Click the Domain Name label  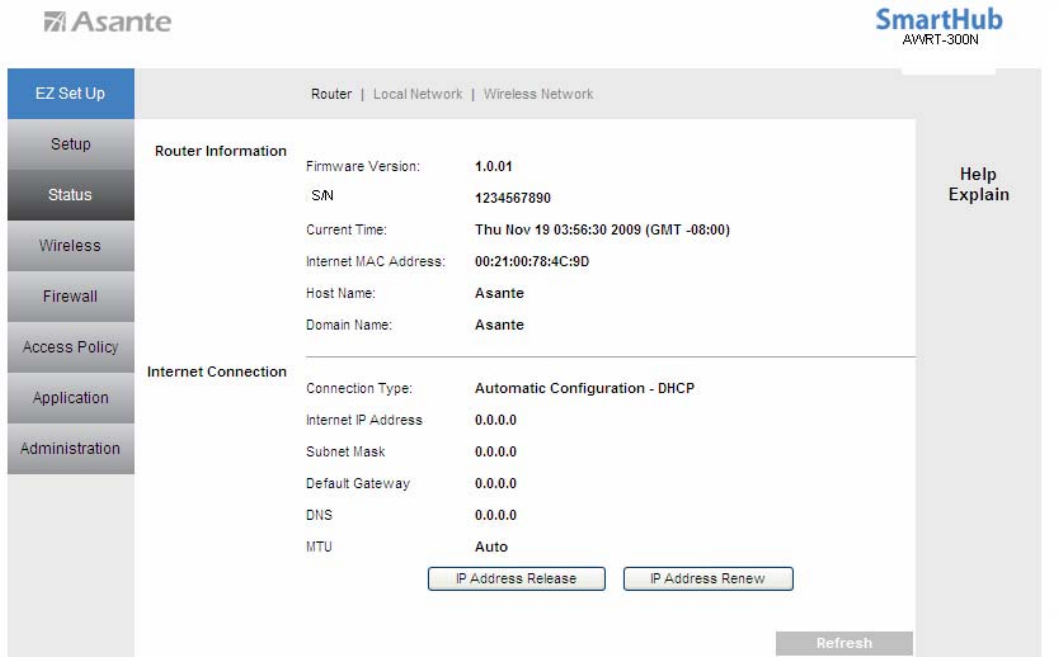348,324
